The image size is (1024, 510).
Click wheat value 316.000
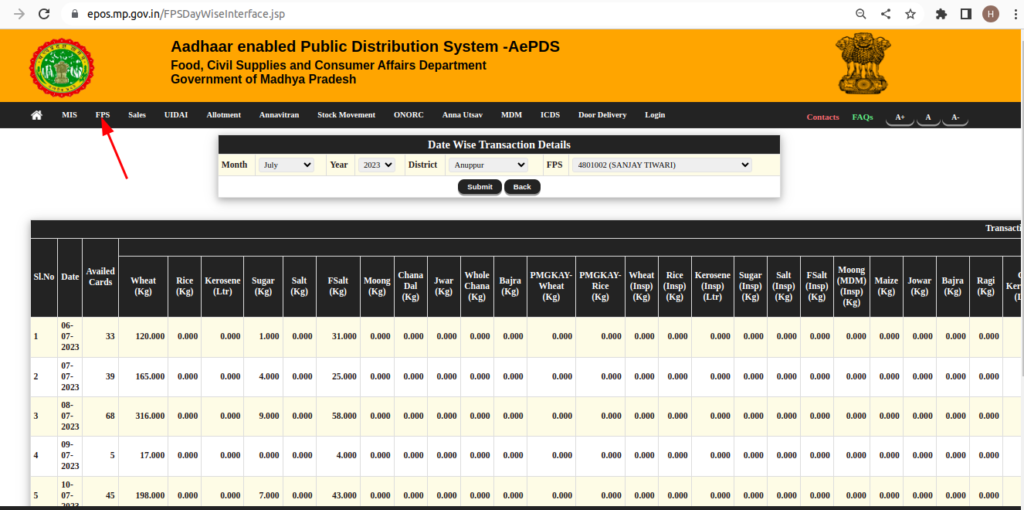tap(150, 416)
